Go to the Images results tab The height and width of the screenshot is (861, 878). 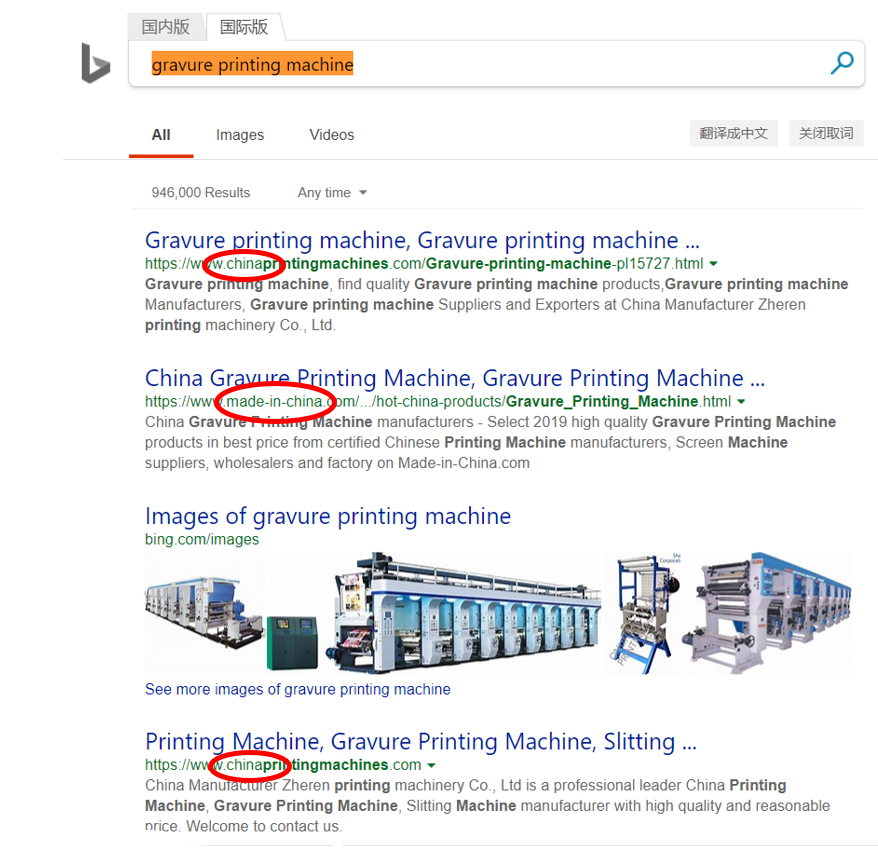tap(240, 135)
